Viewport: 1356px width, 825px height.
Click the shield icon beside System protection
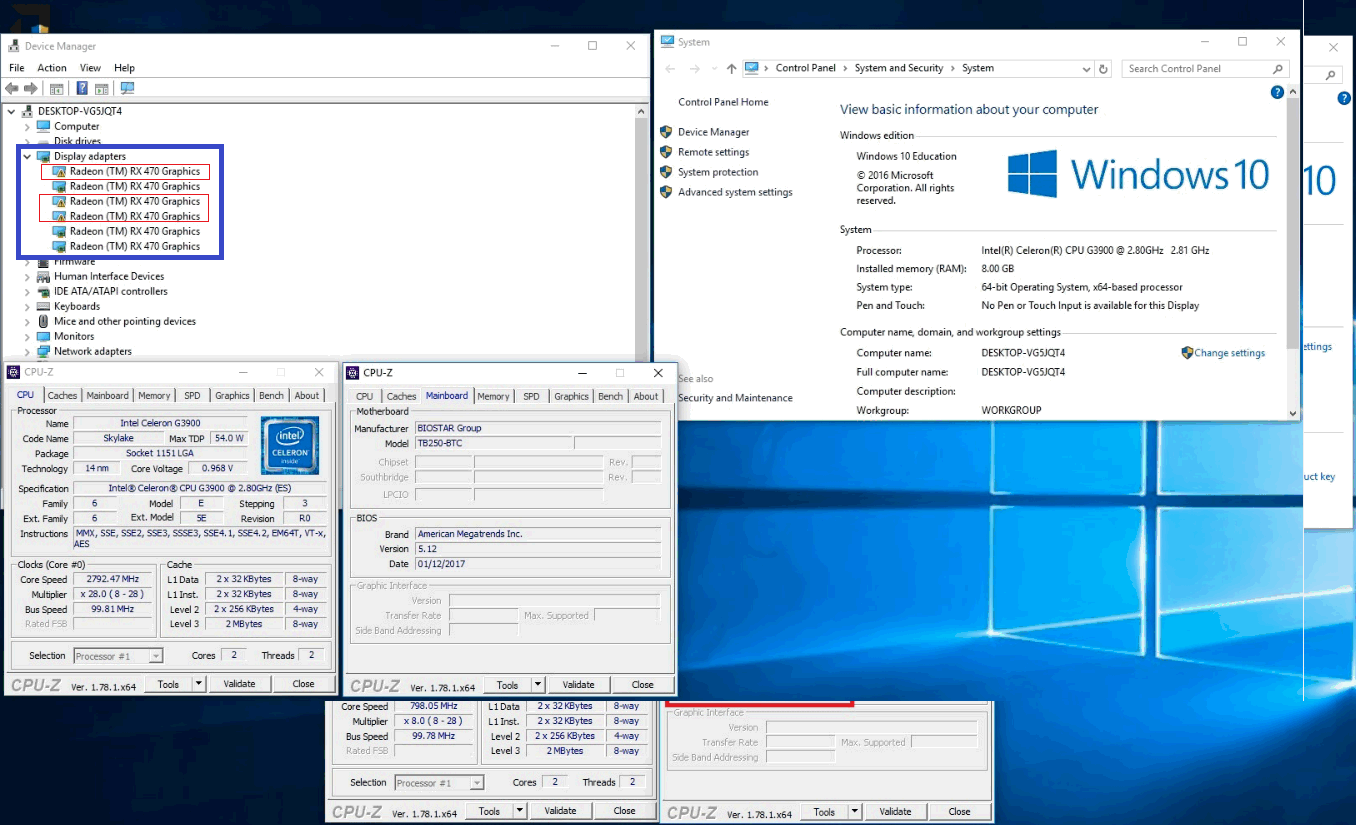pyautogui.click(x=666, y=172)
